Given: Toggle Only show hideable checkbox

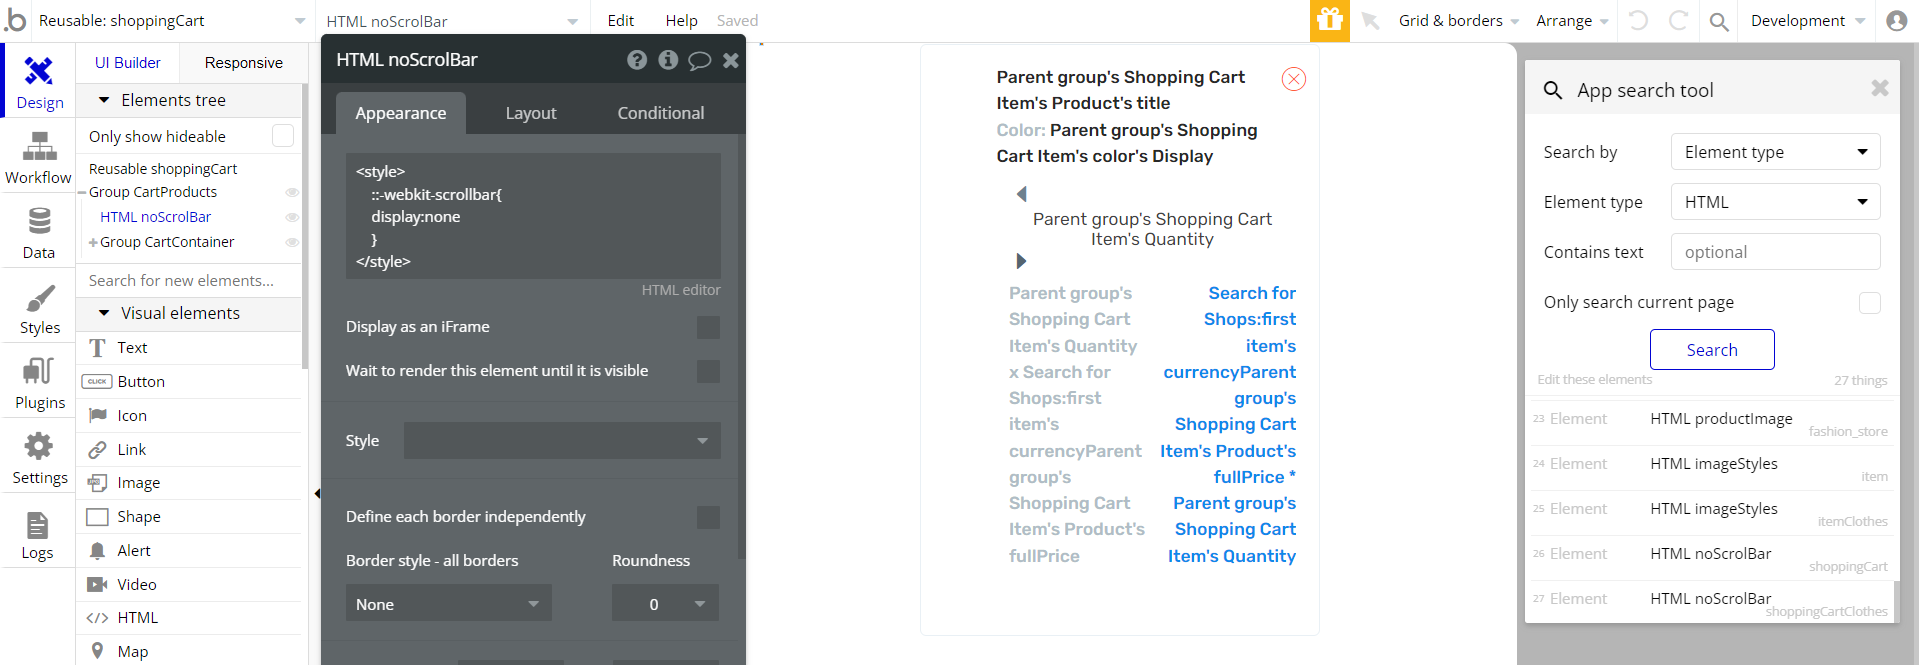Looking at the screenshot, I should tap(283, 136).
